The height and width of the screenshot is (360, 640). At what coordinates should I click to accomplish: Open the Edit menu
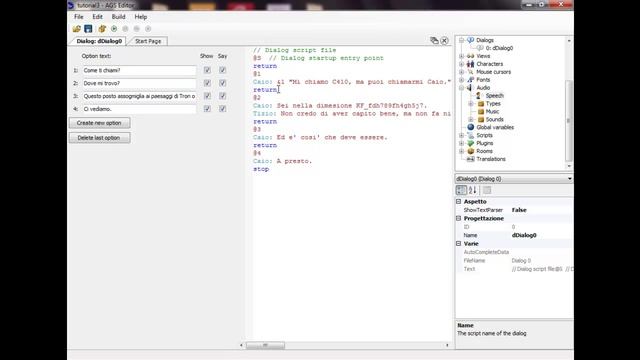(x=98, y=17)
